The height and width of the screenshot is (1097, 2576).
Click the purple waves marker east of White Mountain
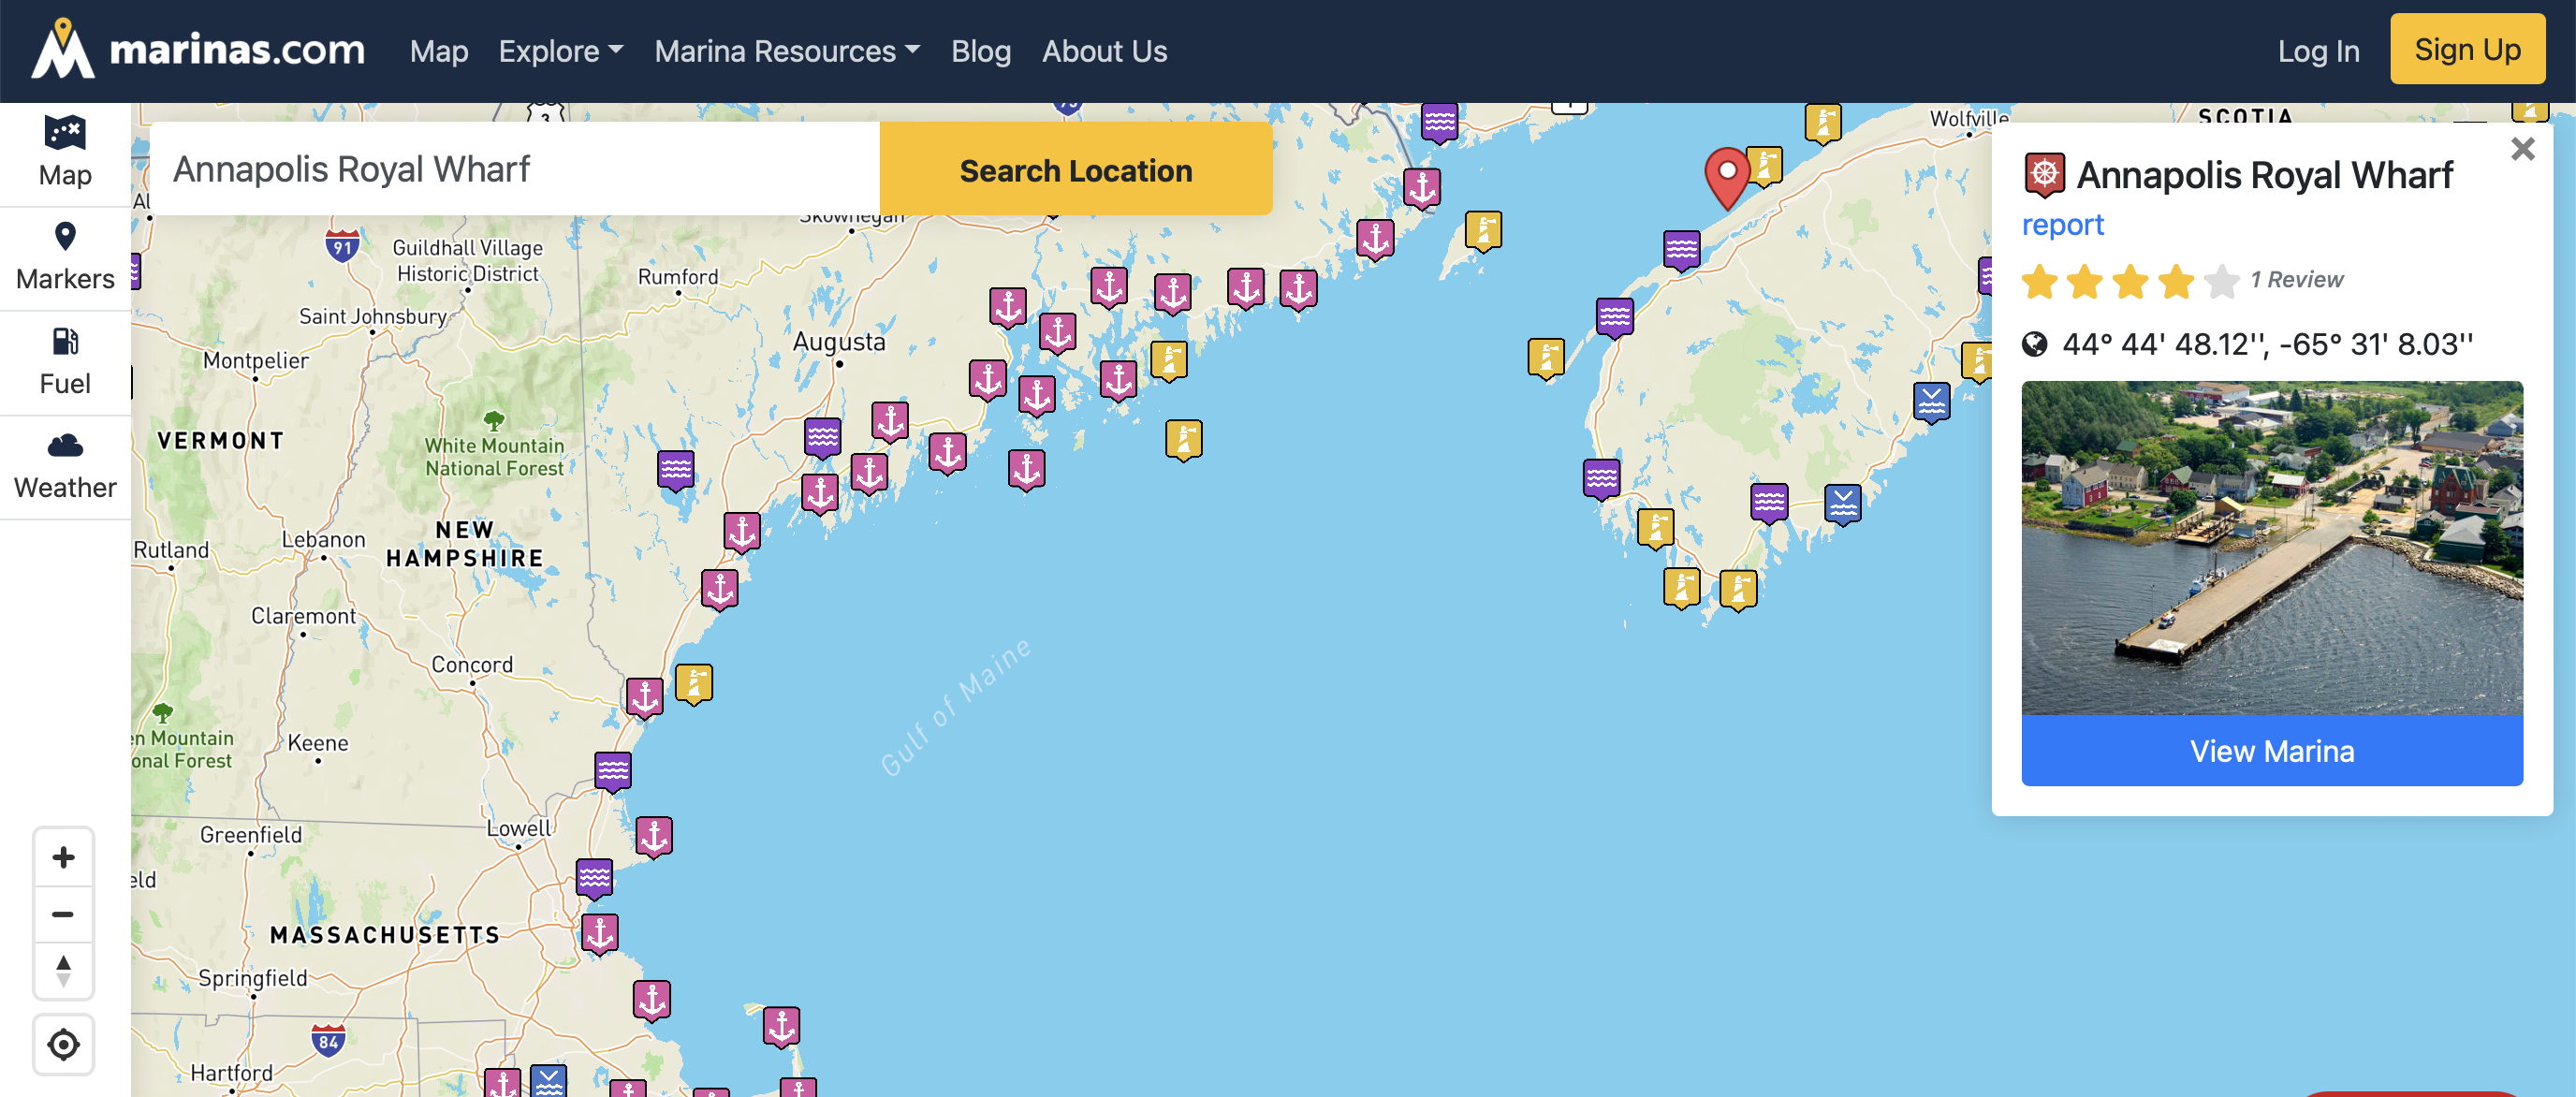coord(676,470)
